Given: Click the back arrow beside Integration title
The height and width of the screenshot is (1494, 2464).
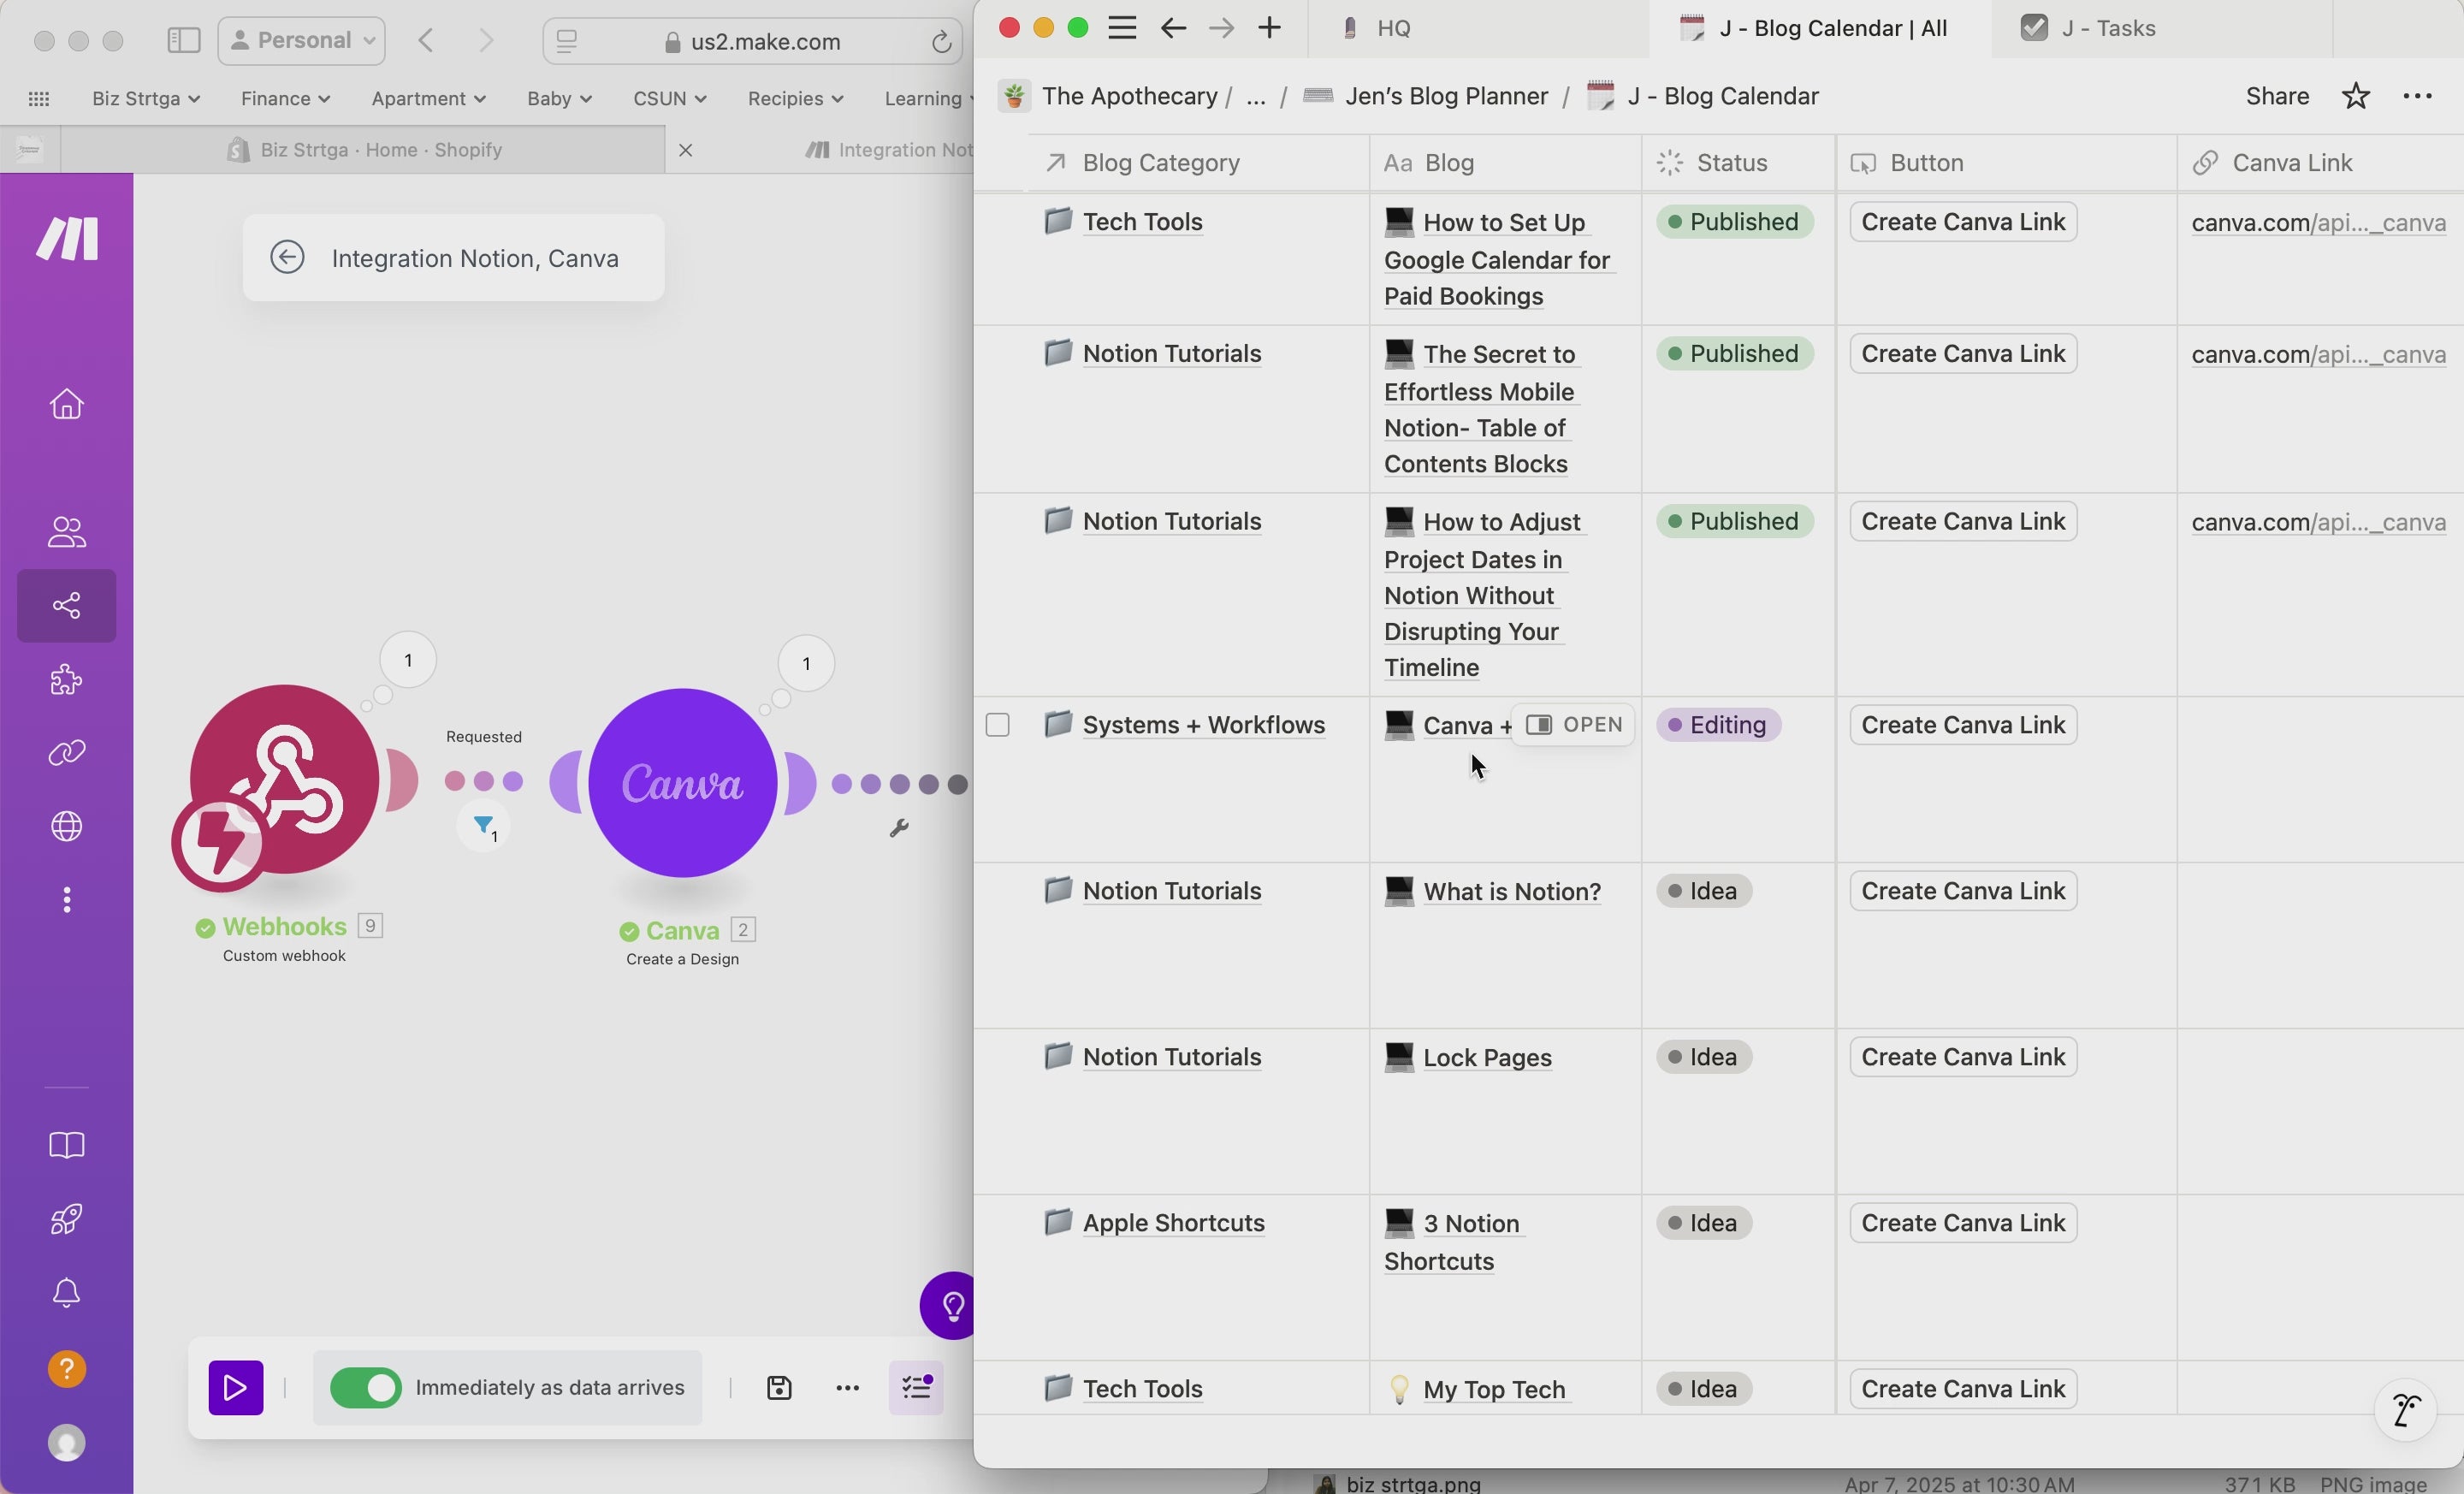Looking at the screenshot, I should (x=287, y=258).
